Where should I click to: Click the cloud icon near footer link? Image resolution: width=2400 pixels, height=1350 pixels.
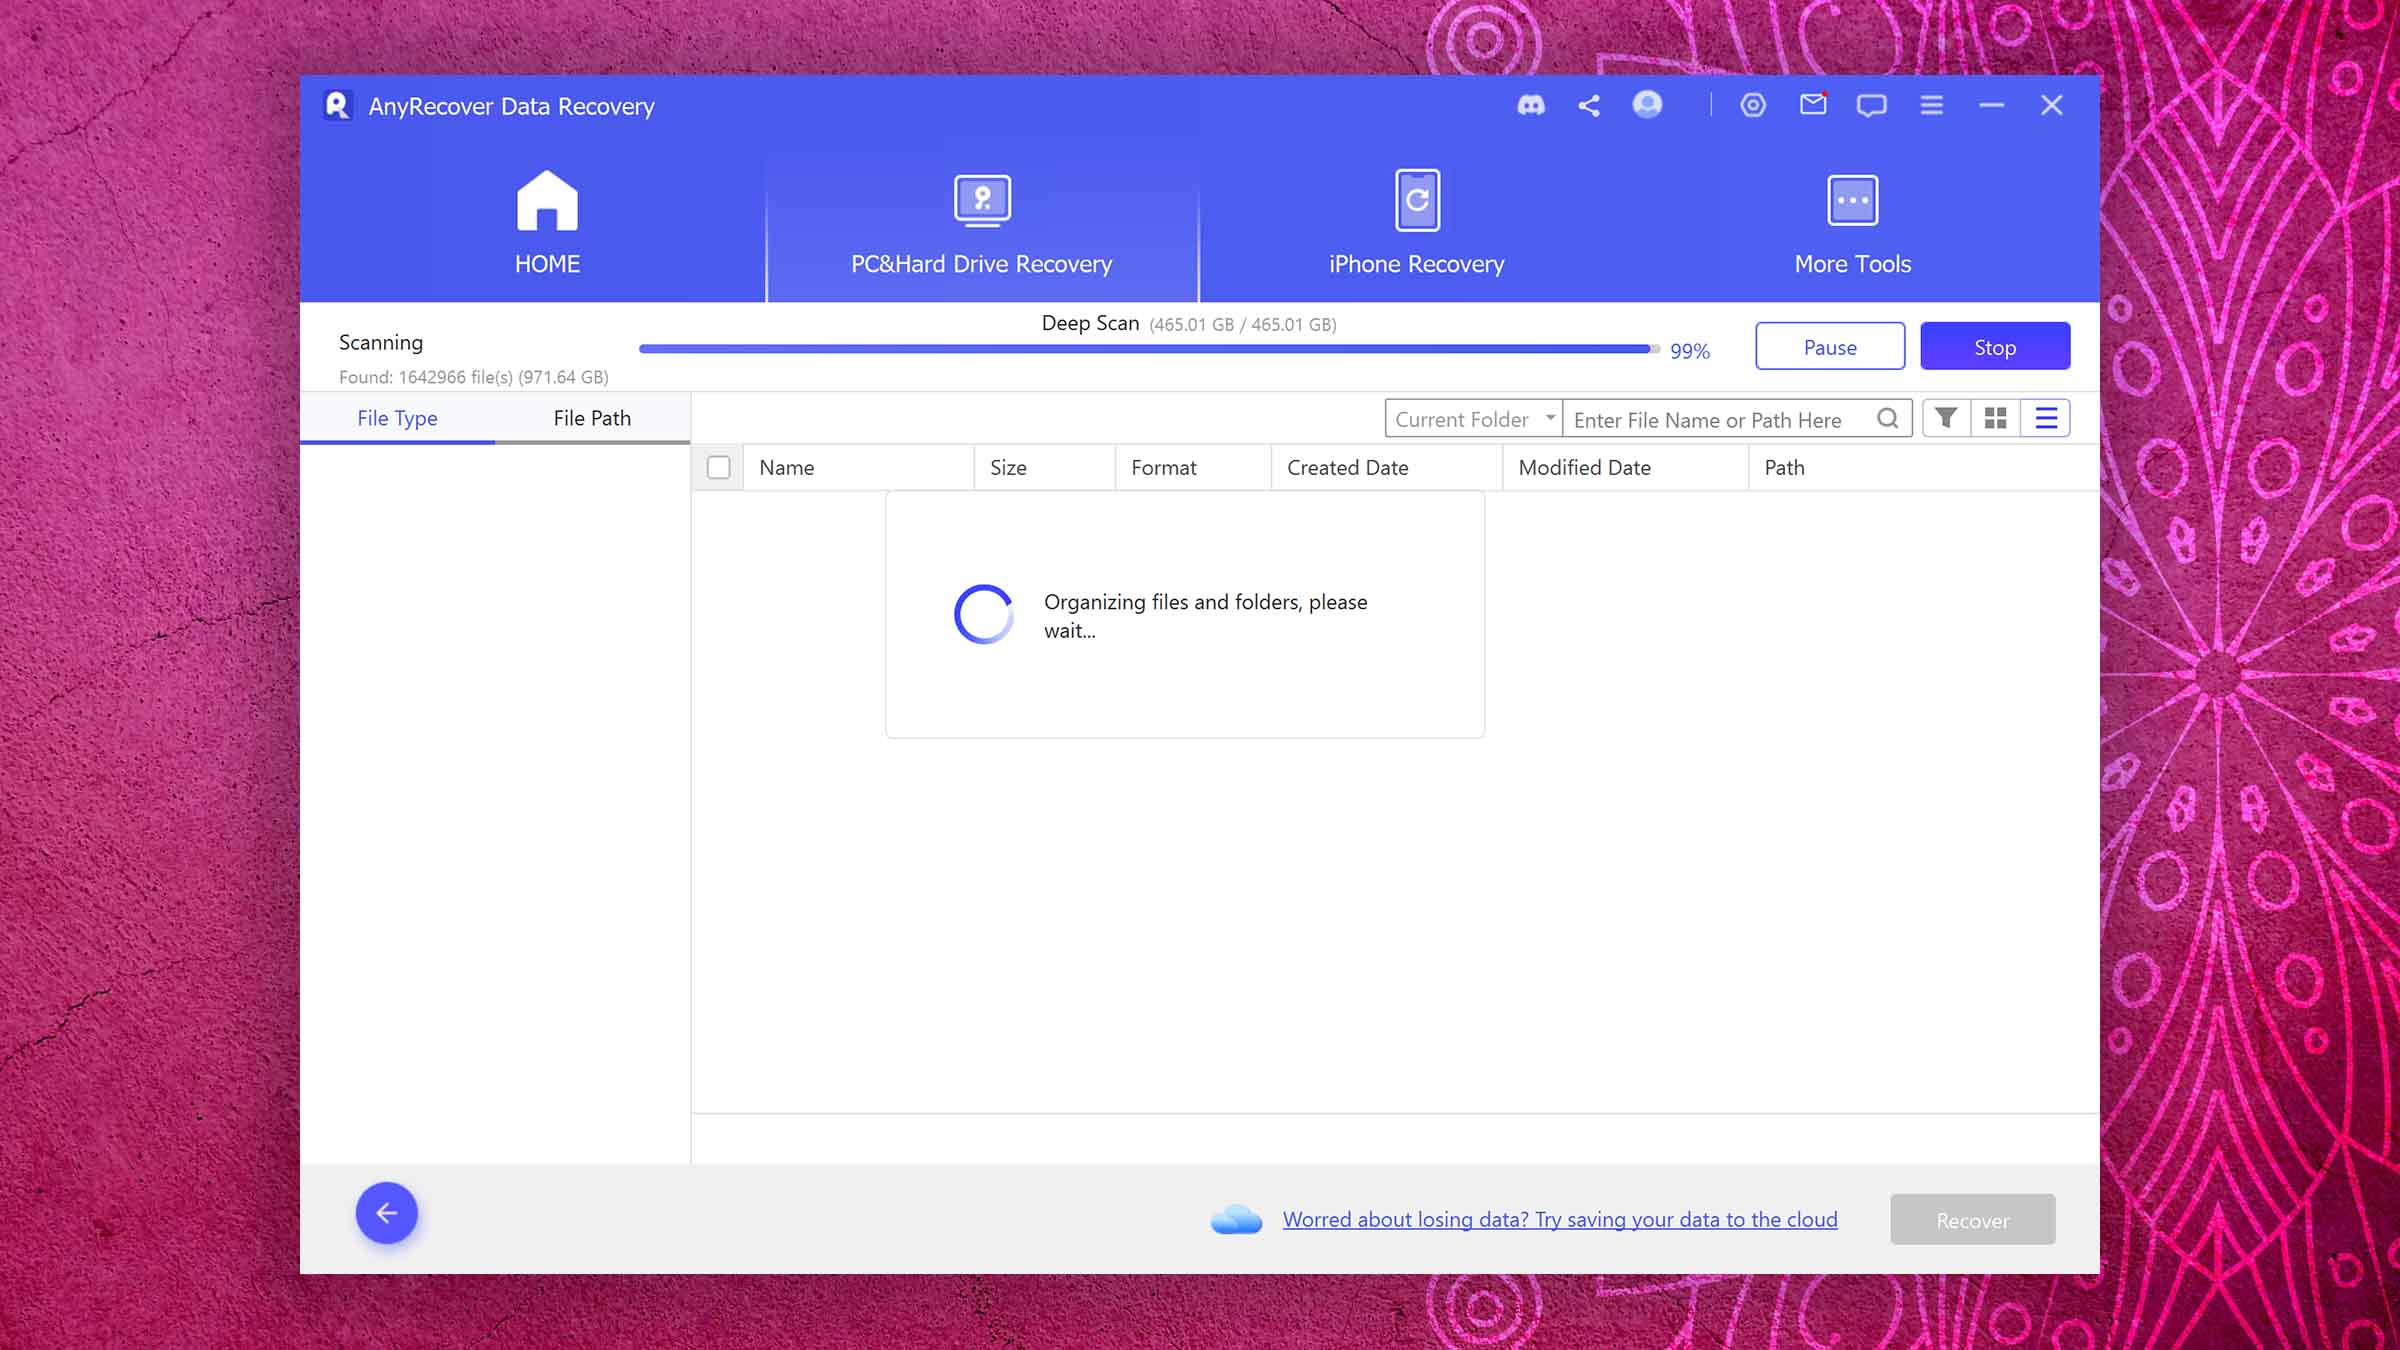pos(1237,1219)
